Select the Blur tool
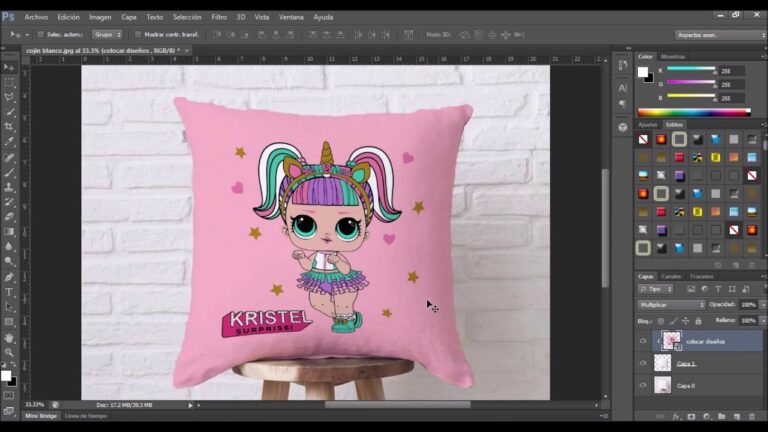Image resolution: width=768 pixels, height=432 pixels. [9, 246]
